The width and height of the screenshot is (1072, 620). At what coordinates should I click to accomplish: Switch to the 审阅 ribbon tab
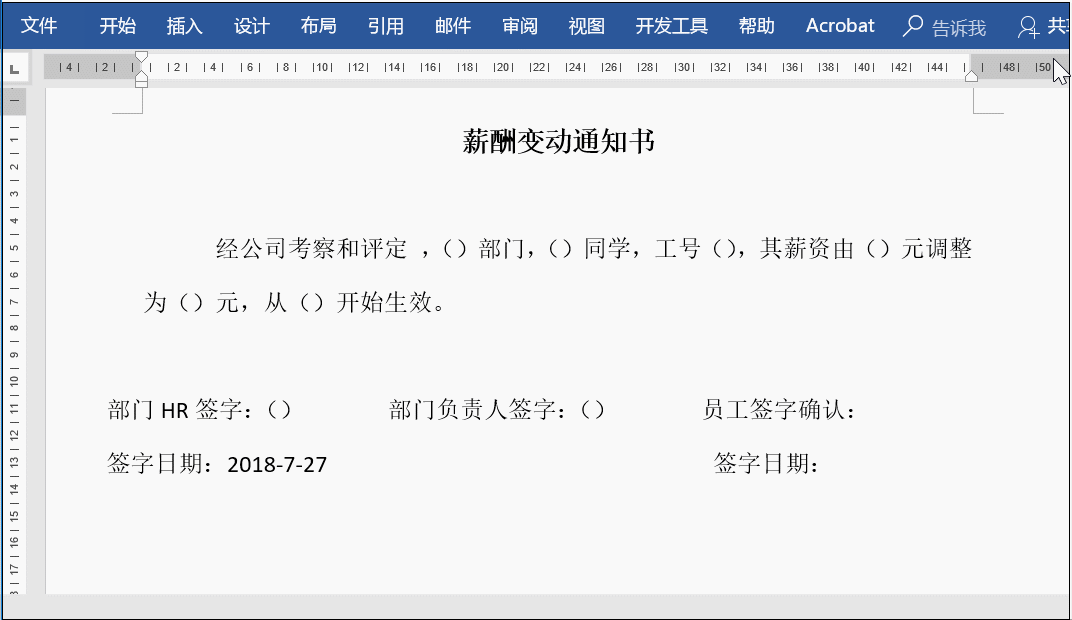tap(520, 25)
